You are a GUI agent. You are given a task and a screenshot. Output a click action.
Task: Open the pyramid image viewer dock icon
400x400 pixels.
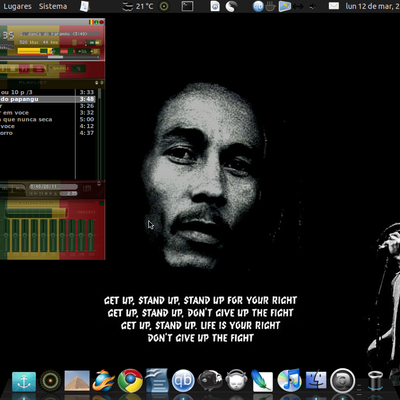click(x=77, y=380)
